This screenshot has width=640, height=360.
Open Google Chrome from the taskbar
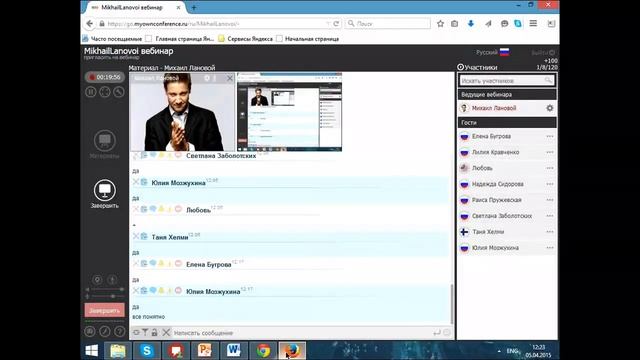coord(263,351)
